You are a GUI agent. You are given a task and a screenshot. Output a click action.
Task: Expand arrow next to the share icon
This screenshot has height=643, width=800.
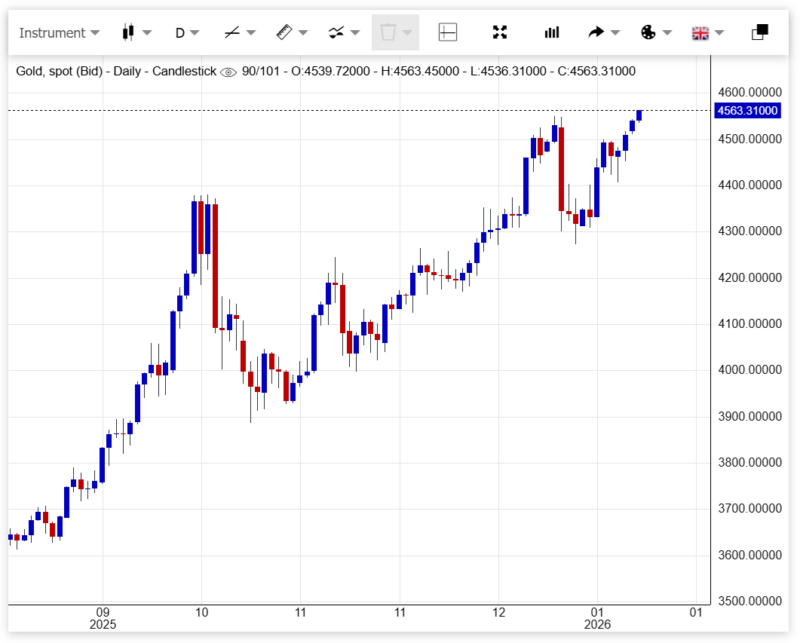(616, 32)
